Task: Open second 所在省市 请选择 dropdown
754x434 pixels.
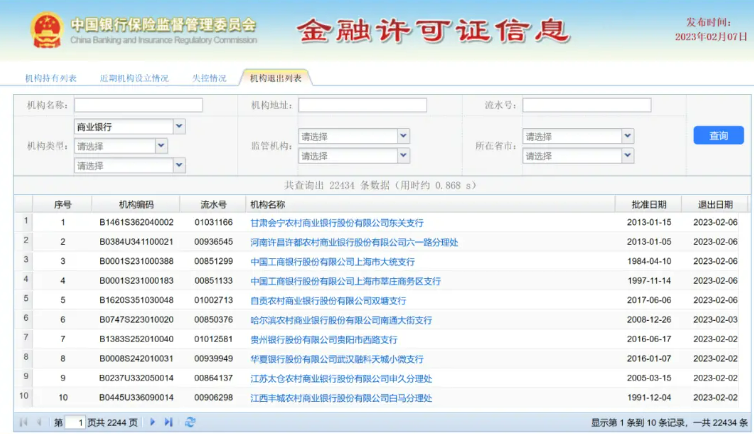Action: tap(627, 155)
